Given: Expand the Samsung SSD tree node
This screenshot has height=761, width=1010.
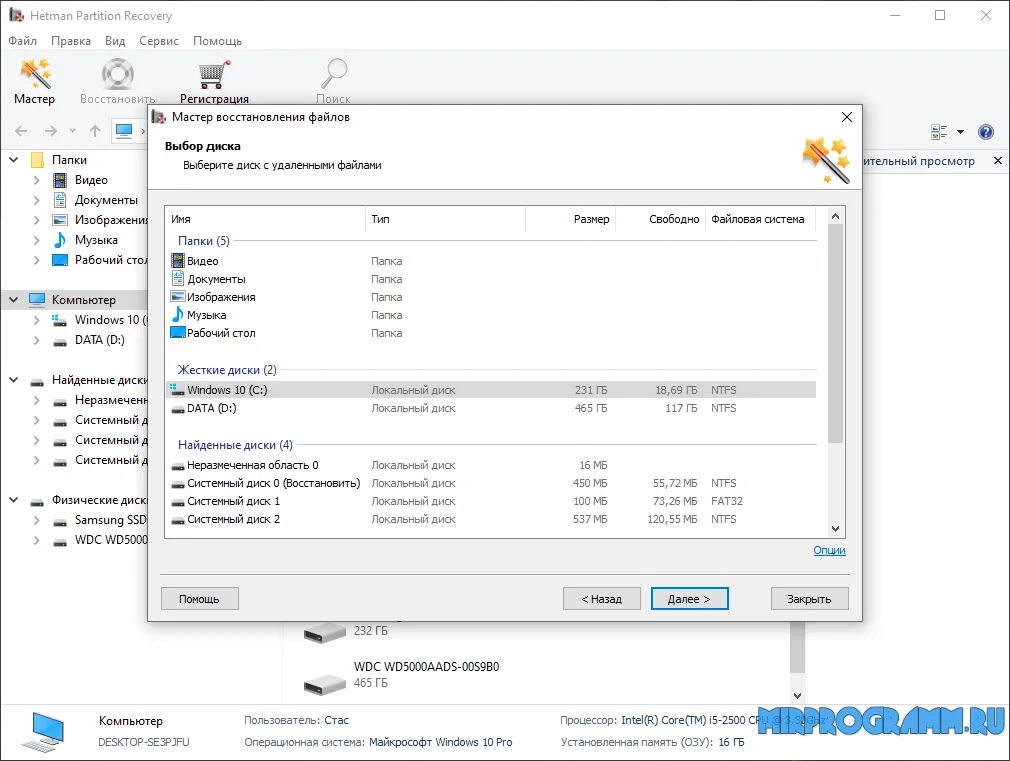Looking at the screenshot, I should coord(37,520).
